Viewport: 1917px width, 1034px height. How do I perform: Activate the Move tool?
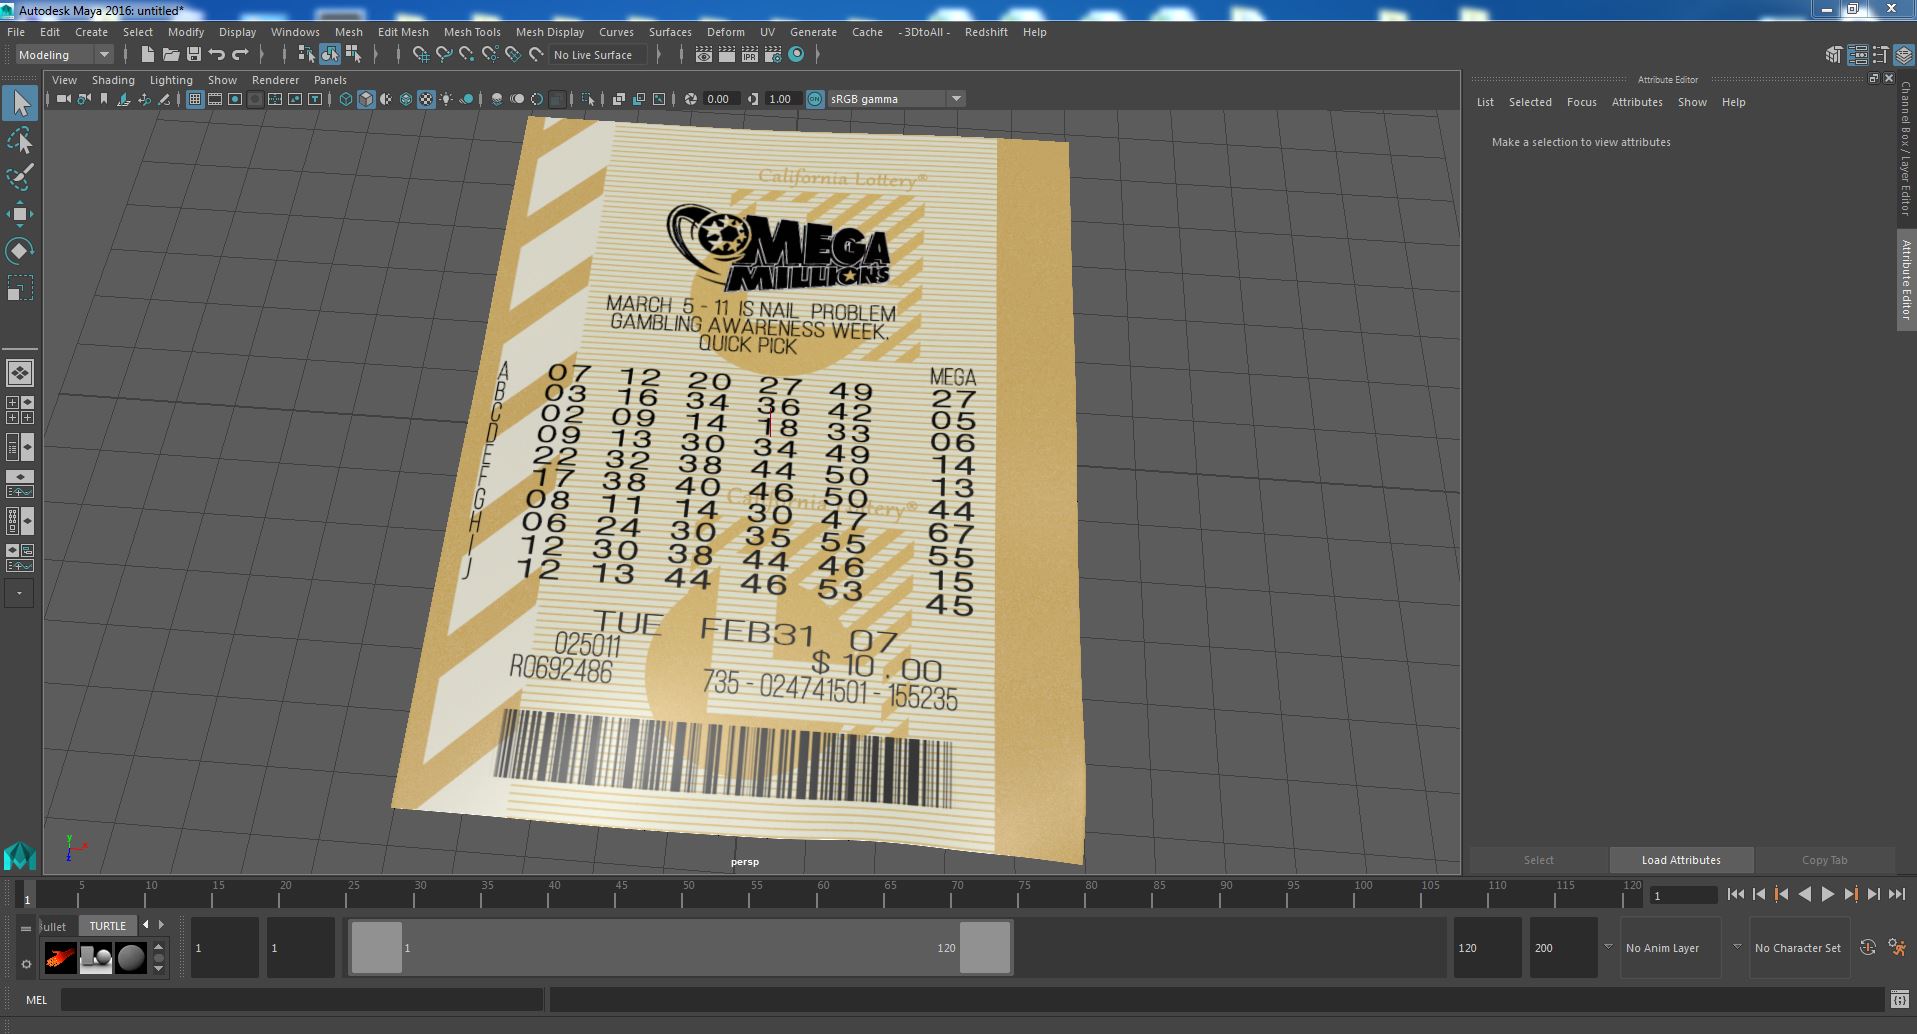20,214
